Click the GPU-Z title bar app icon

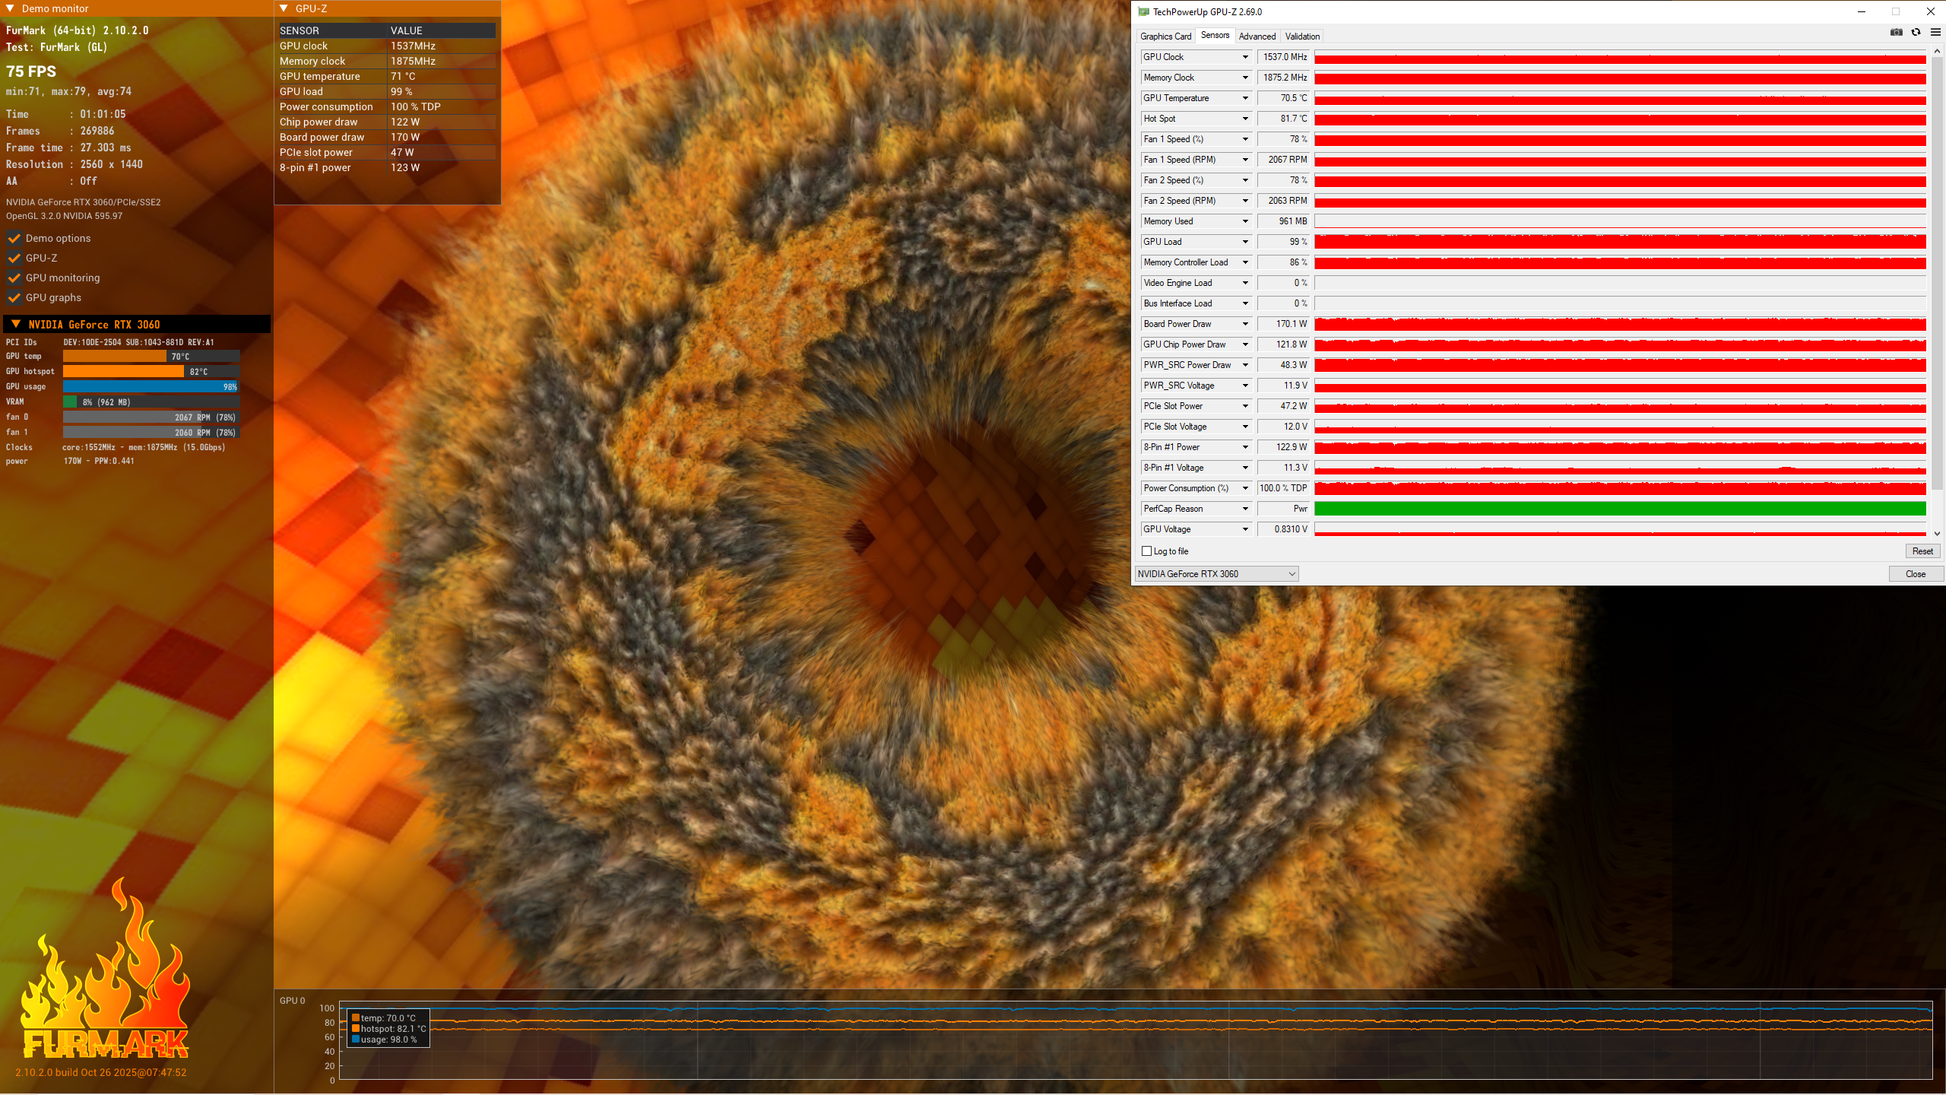click(1143, 12)
